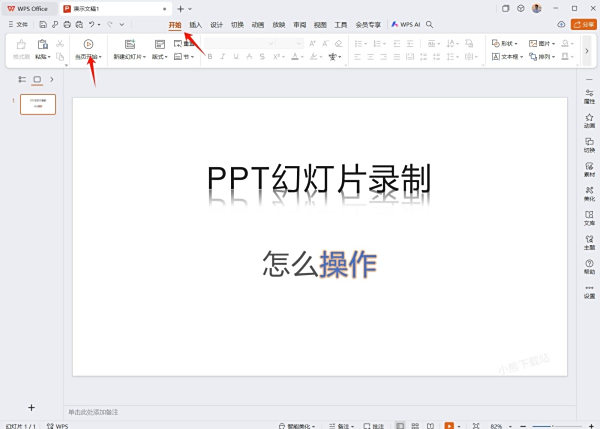The width and height of the screenshot is (600, 429).
Task: Click the orange 分享 button
Action: (x=584, y=24)
